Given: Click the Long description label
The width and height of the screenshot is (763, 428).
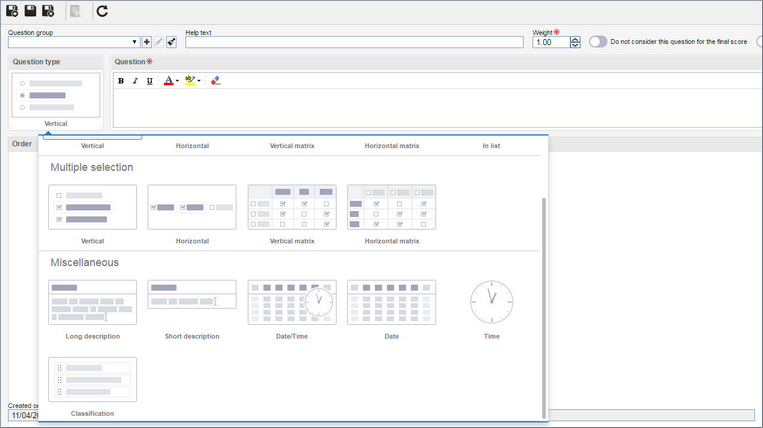Looking at the screenshot, I should (92, 337).
